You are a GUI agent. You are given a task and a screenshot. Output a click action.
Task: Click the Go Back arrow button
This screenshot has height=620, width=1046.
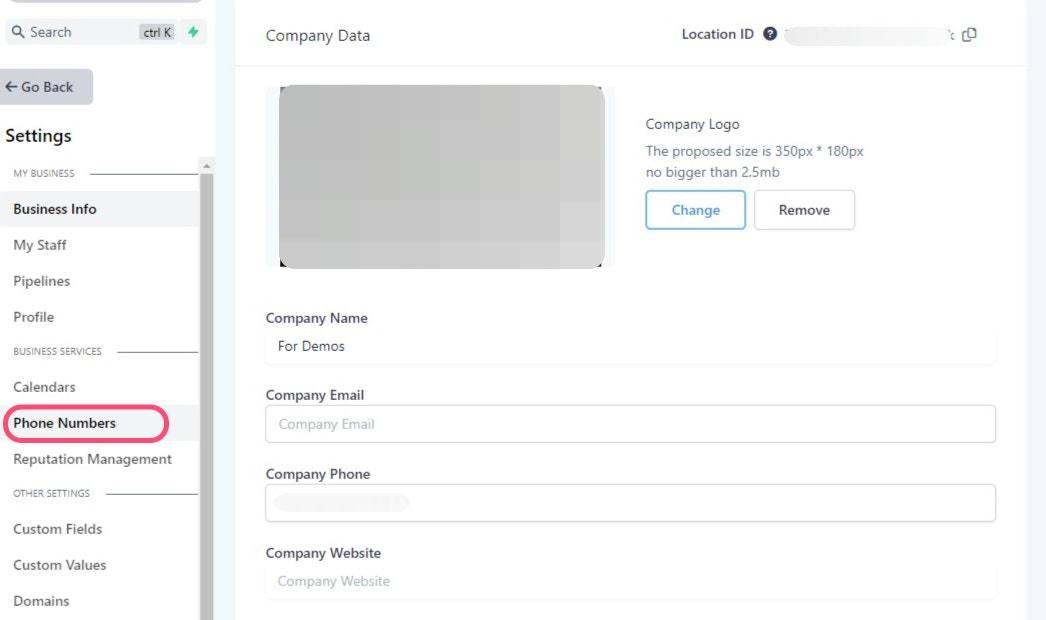pos(47,87)
